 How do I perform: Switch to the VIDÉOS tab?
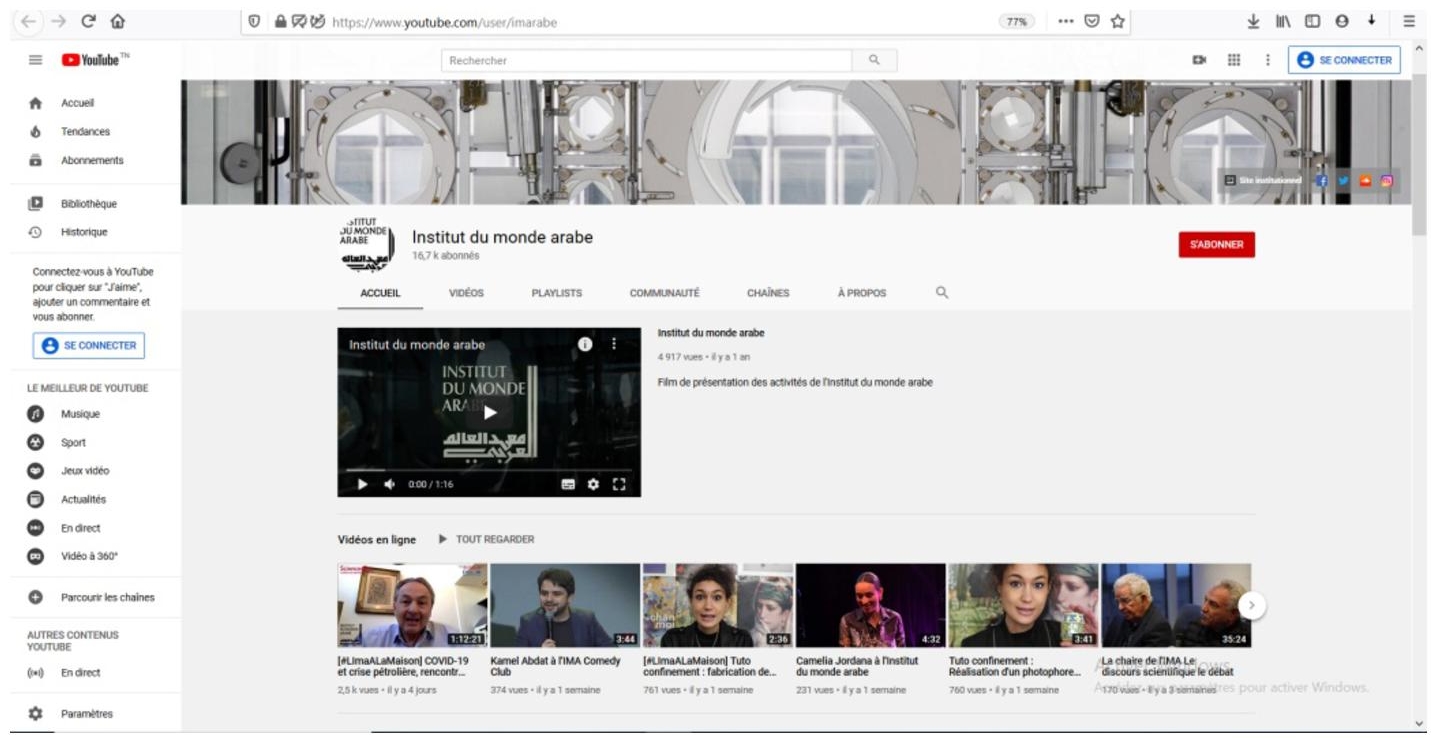point(466,293)
